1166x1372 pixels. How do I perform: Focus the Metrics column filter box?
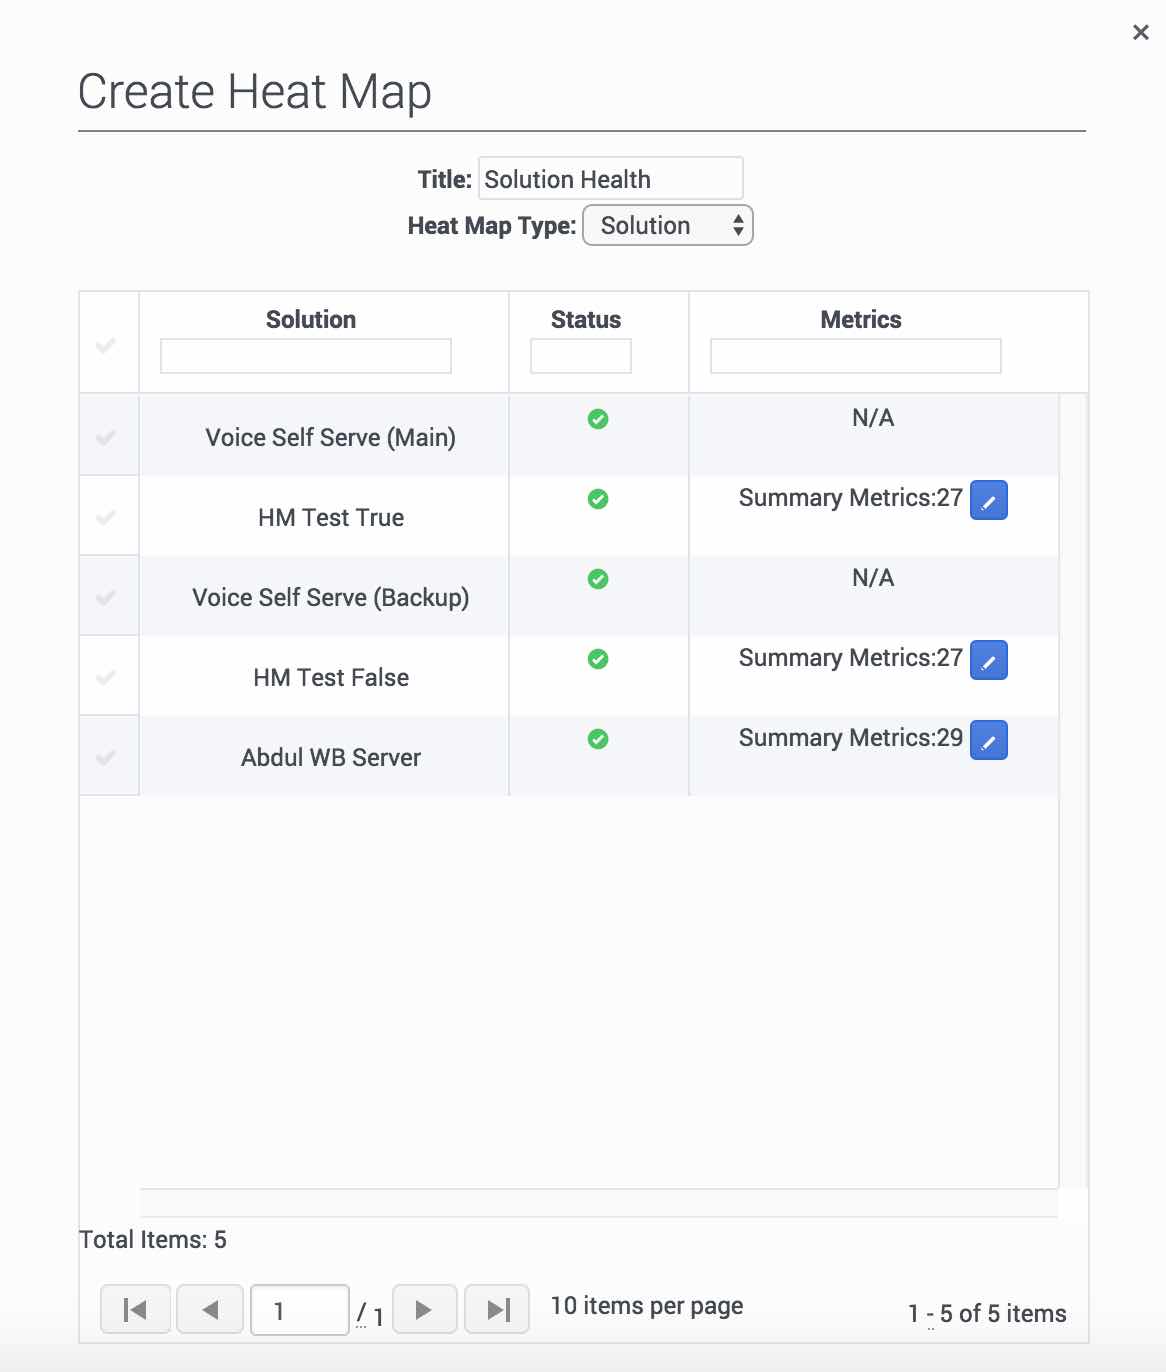pyautogui.click(x=855, y=356)
